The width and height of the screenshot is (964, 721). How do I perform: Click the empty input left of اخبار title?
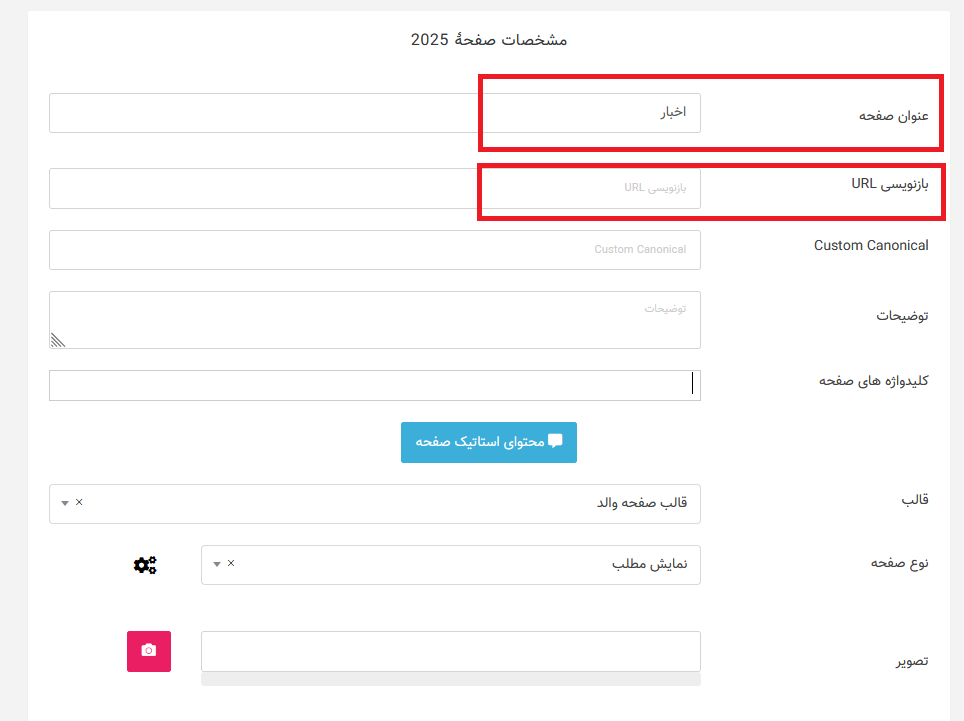[x=260, y=112]
